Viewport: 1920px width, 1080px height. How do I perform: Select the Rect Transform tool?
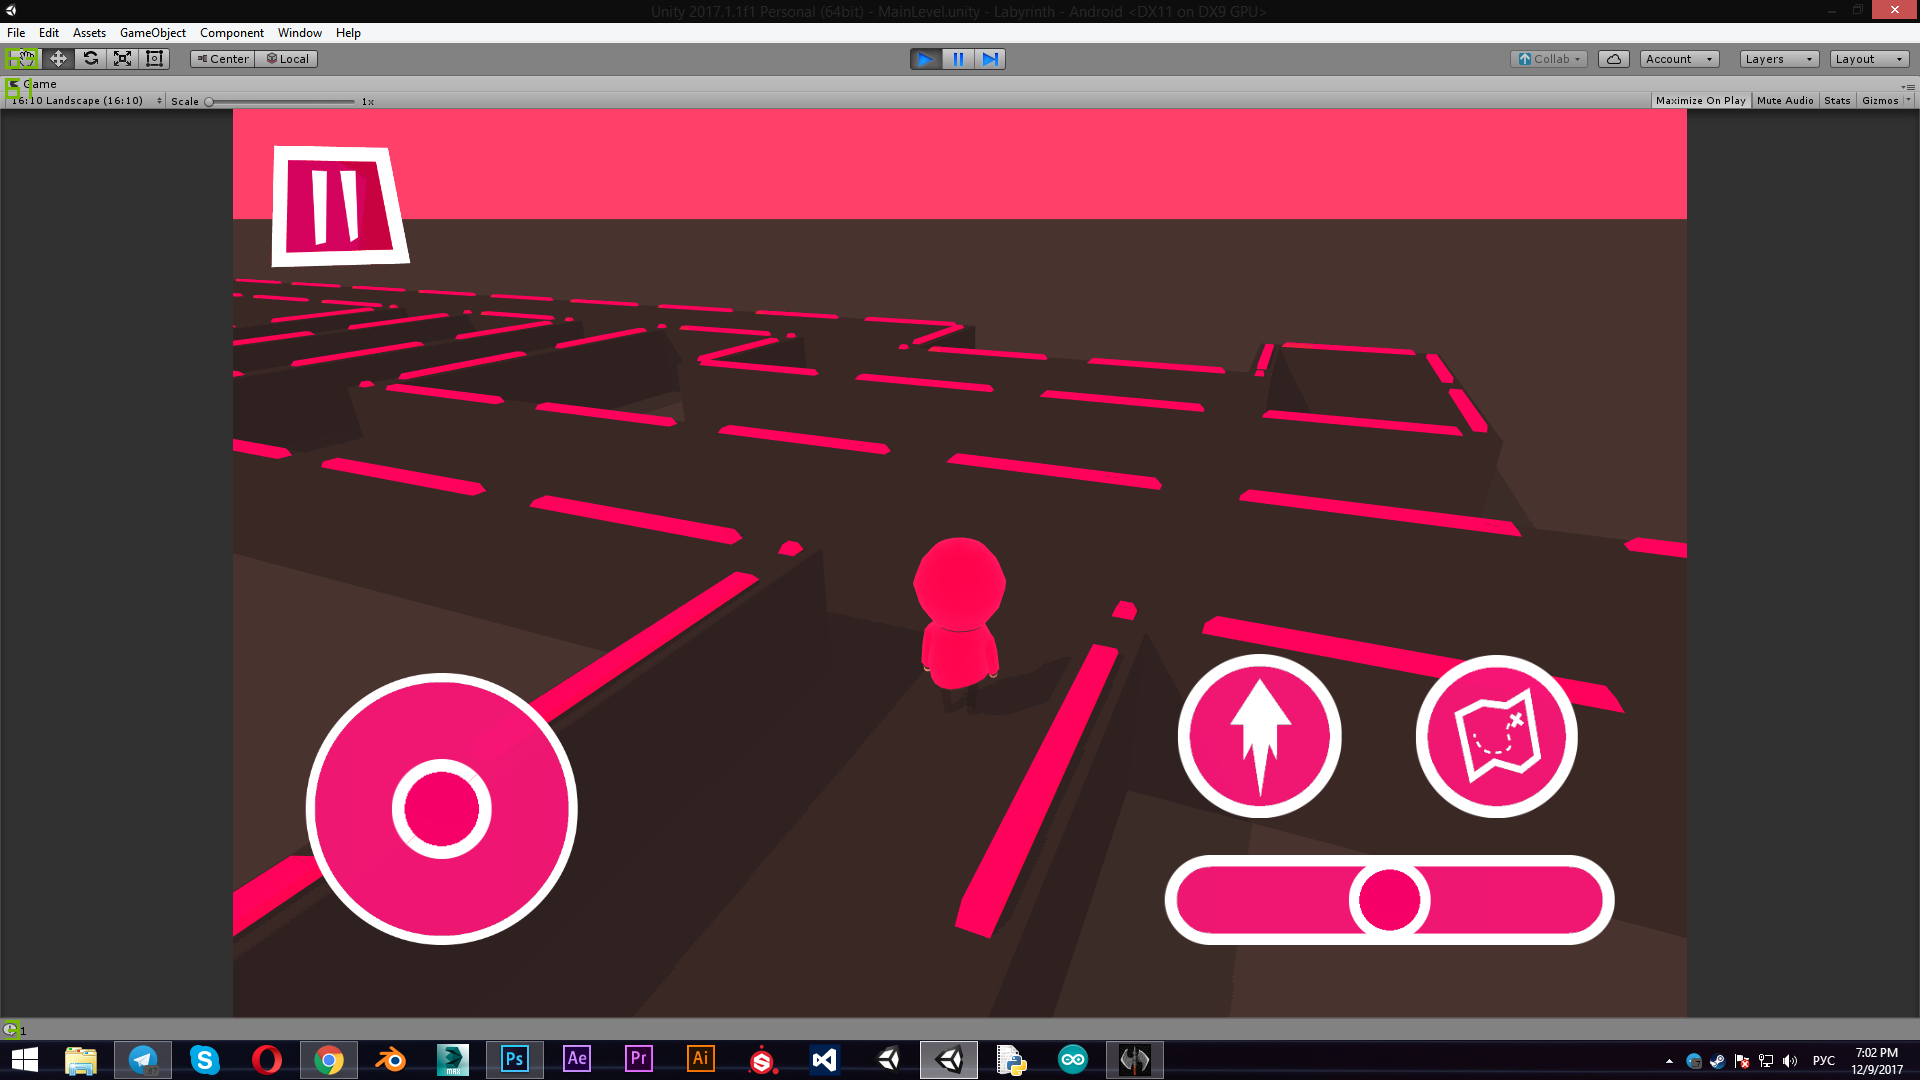(x=154, y=59)
